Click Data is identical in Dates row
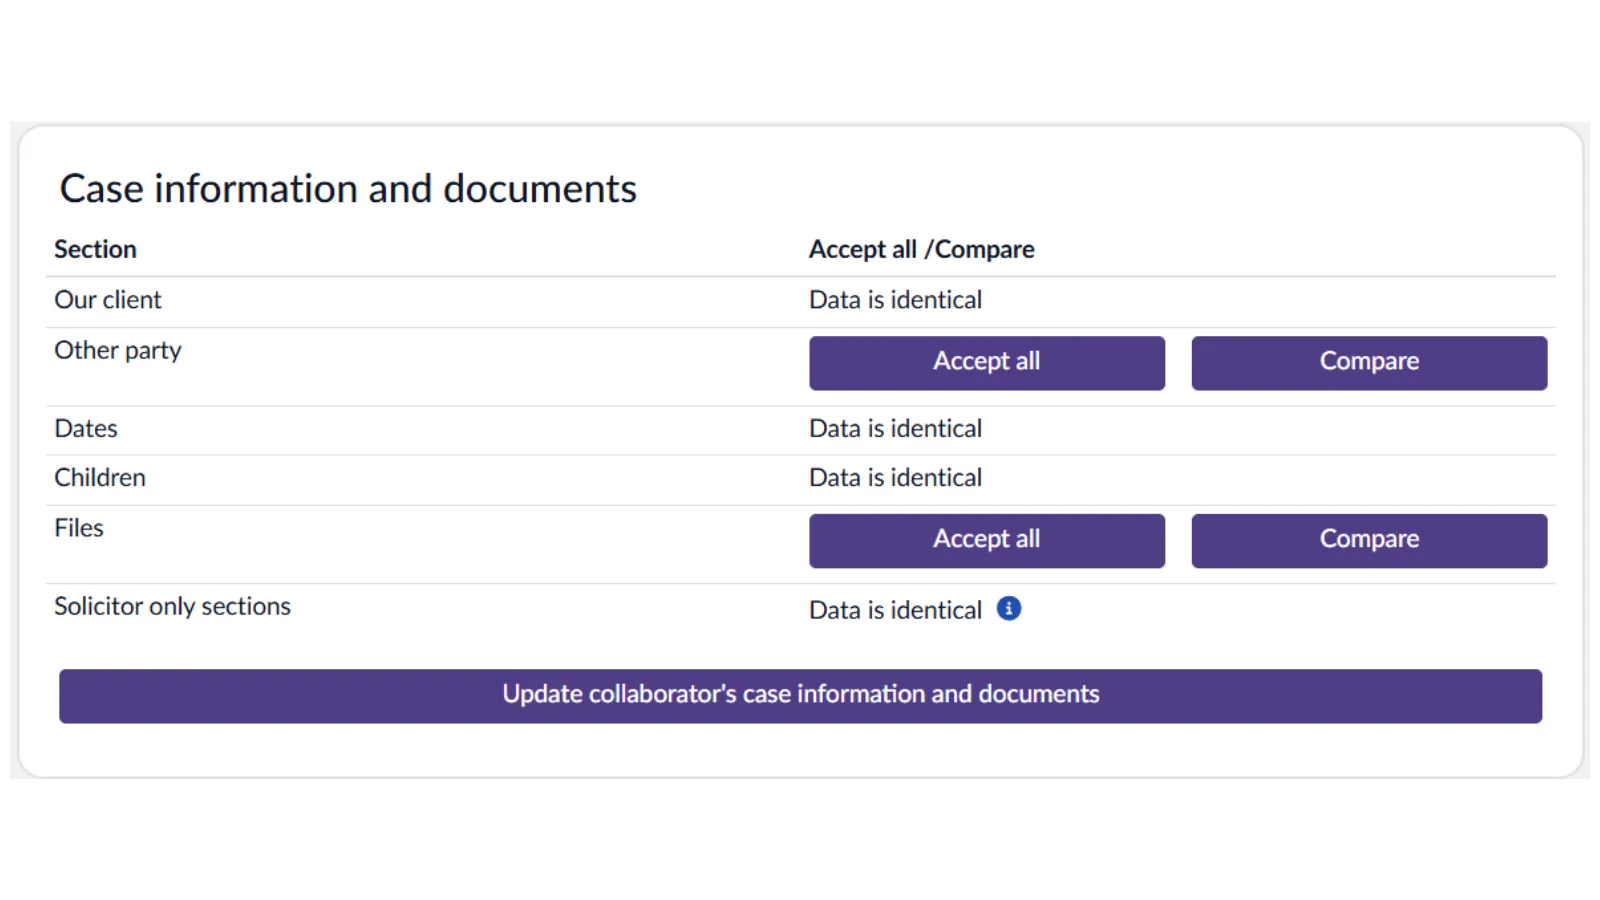 tap(895, 429)
